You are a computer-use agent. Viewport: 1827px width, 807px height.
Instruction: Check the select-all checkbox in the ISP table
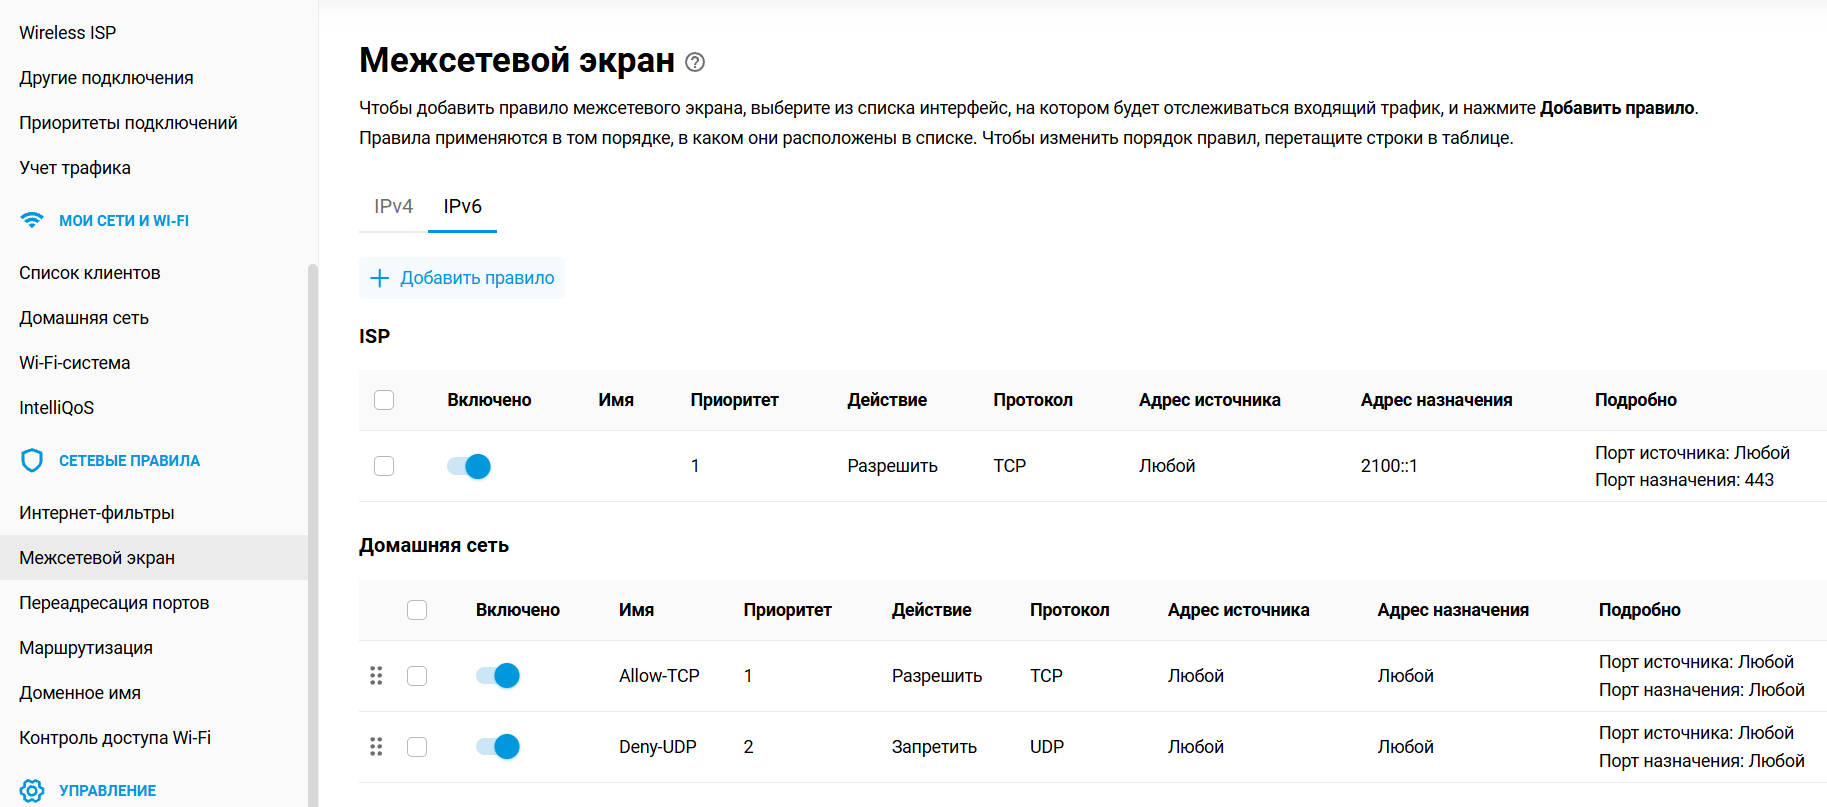[384, 399]
